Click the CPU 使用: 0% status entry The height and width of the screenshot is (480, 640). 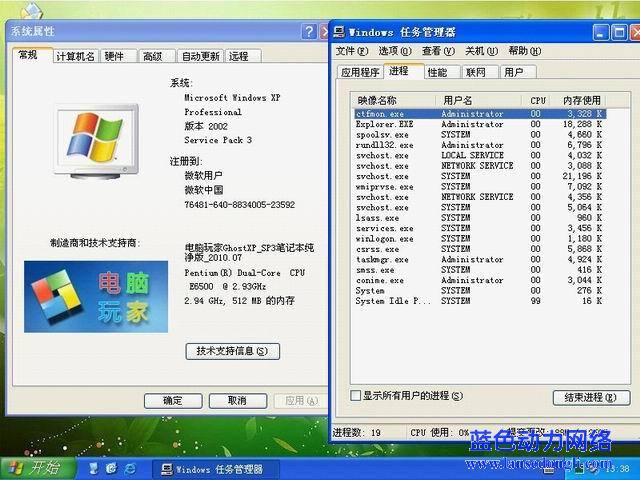click(440, 433)
